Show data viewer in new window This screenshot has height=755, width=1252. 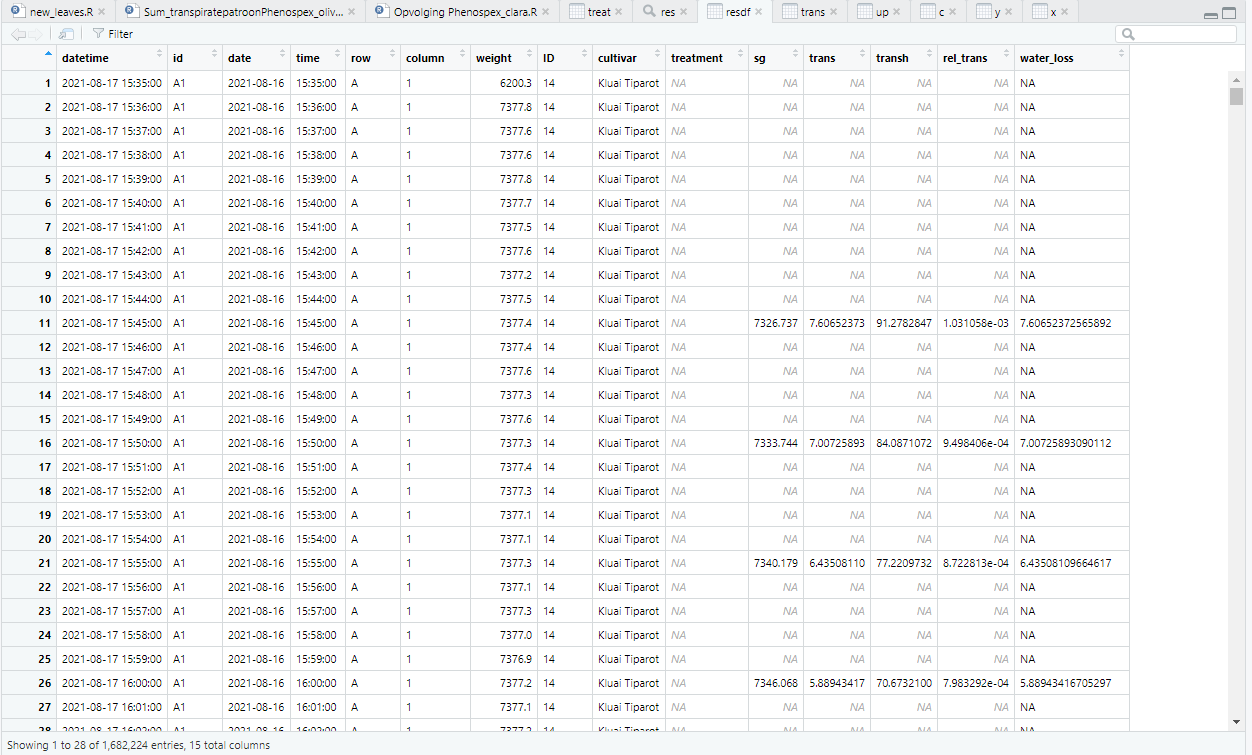[x=66, y=34]
